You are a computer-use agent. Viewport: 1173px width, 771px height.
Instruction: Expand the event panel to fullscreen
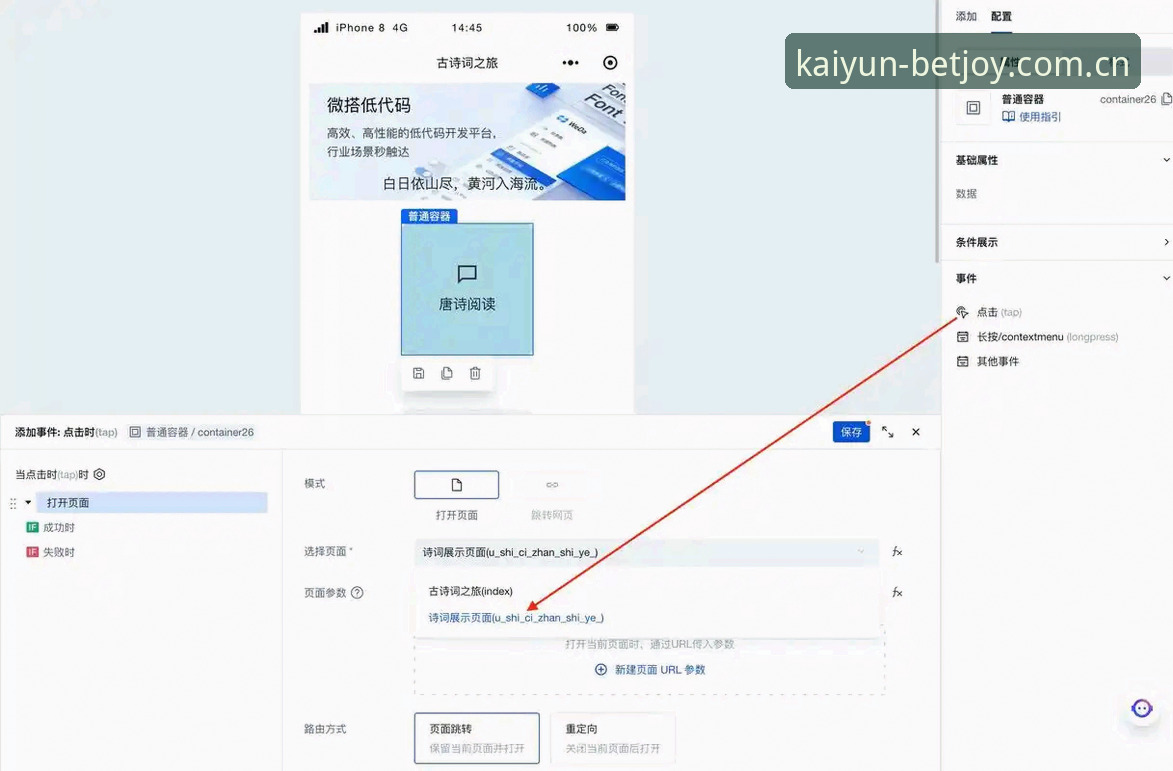[887, 432]
